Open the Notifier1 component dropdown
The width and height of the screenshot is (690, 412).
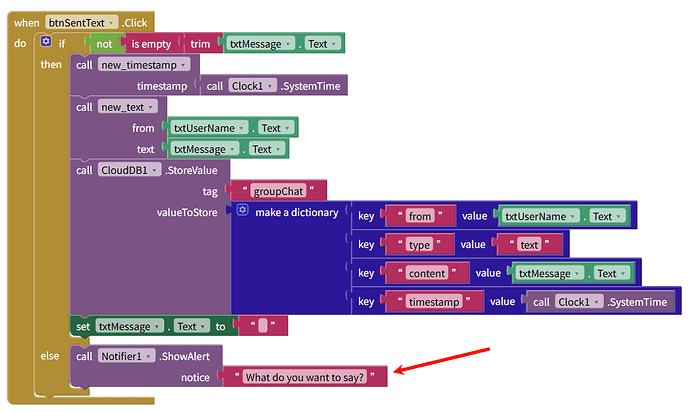[x=127, y=356]
